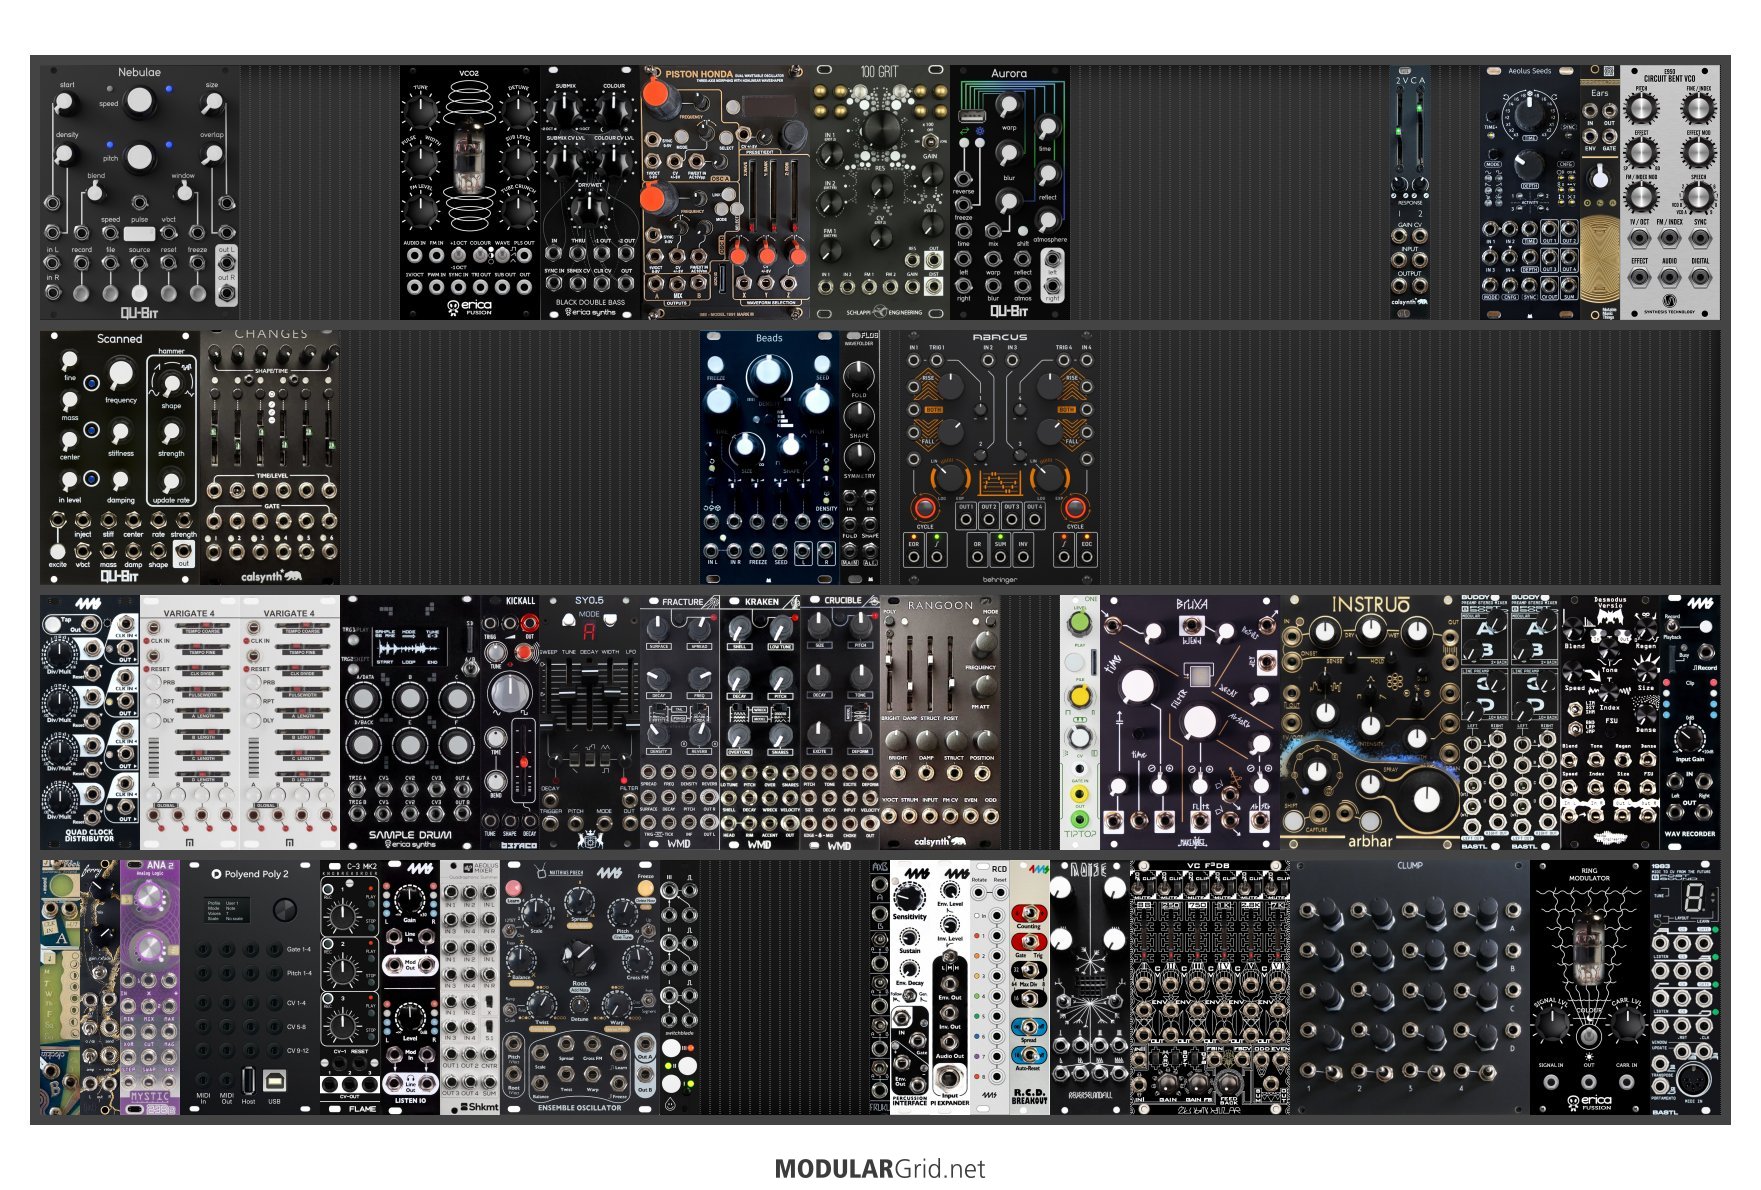Screen dimensions: 1761x1190
Task: Select the Percussion Interface module
Action: pyautogui.click(x=910, y=987)
